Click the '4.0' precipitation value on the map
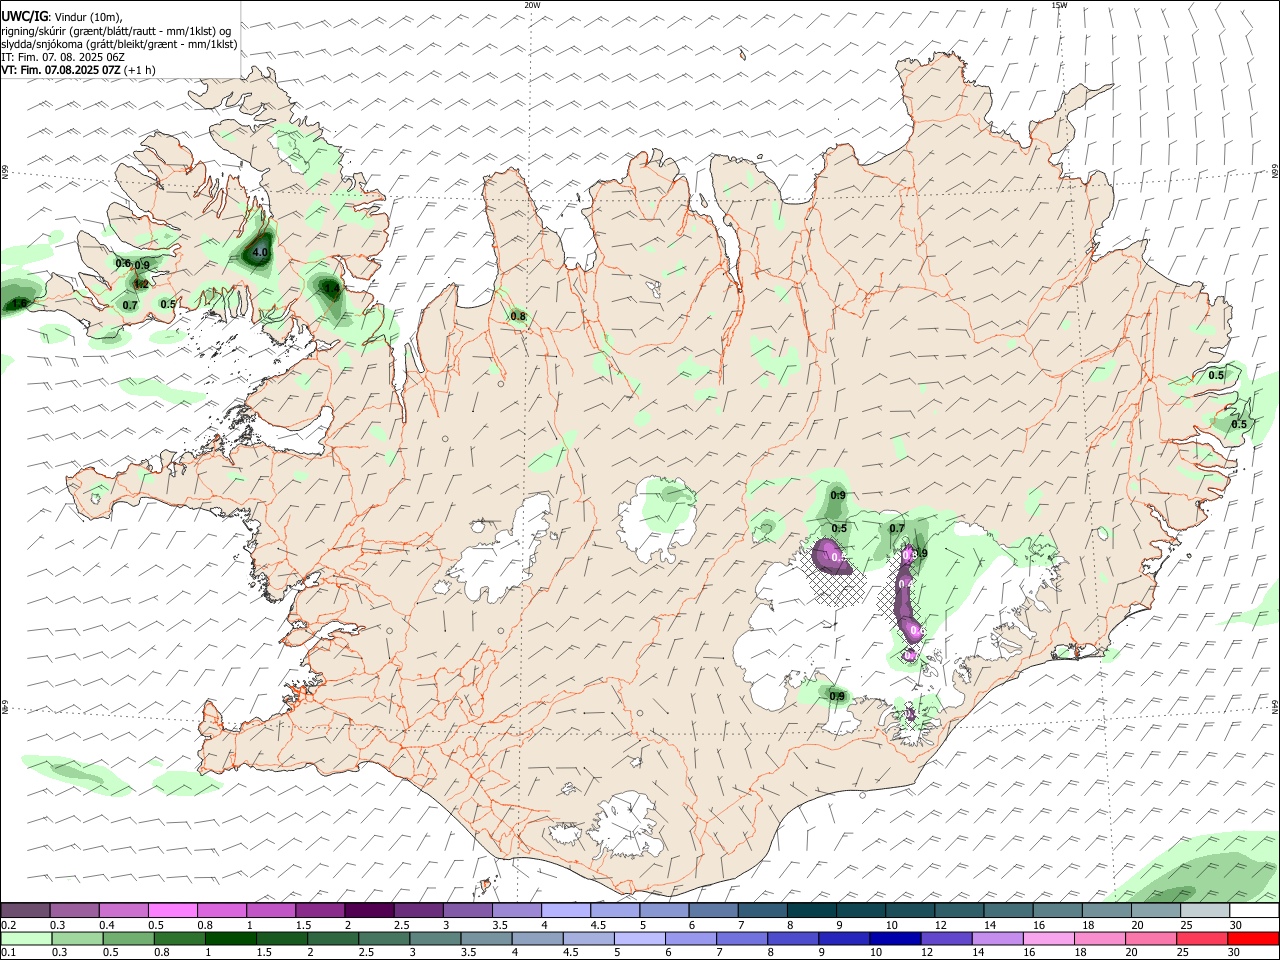 pyautogui.click(x=260, y=253)
